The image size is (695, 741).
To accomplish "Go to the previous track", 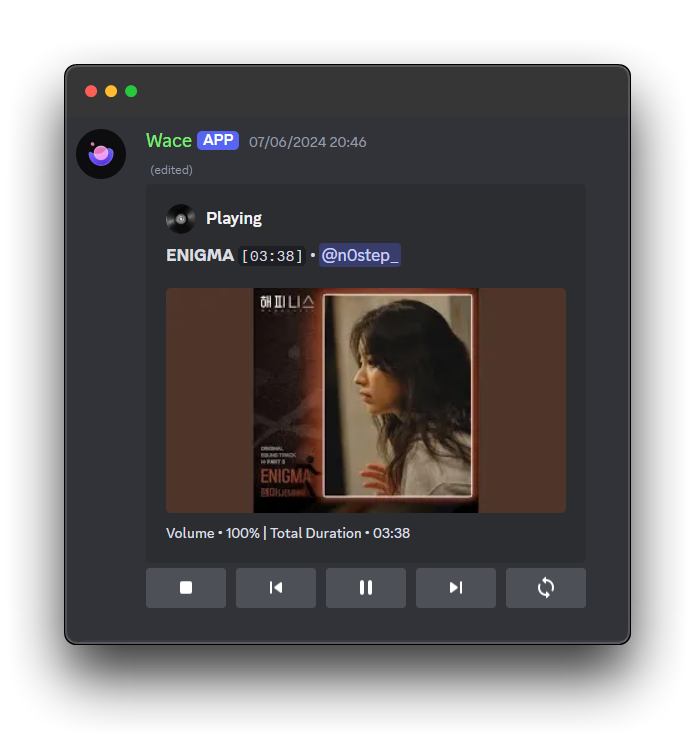I will coord(276,588).
